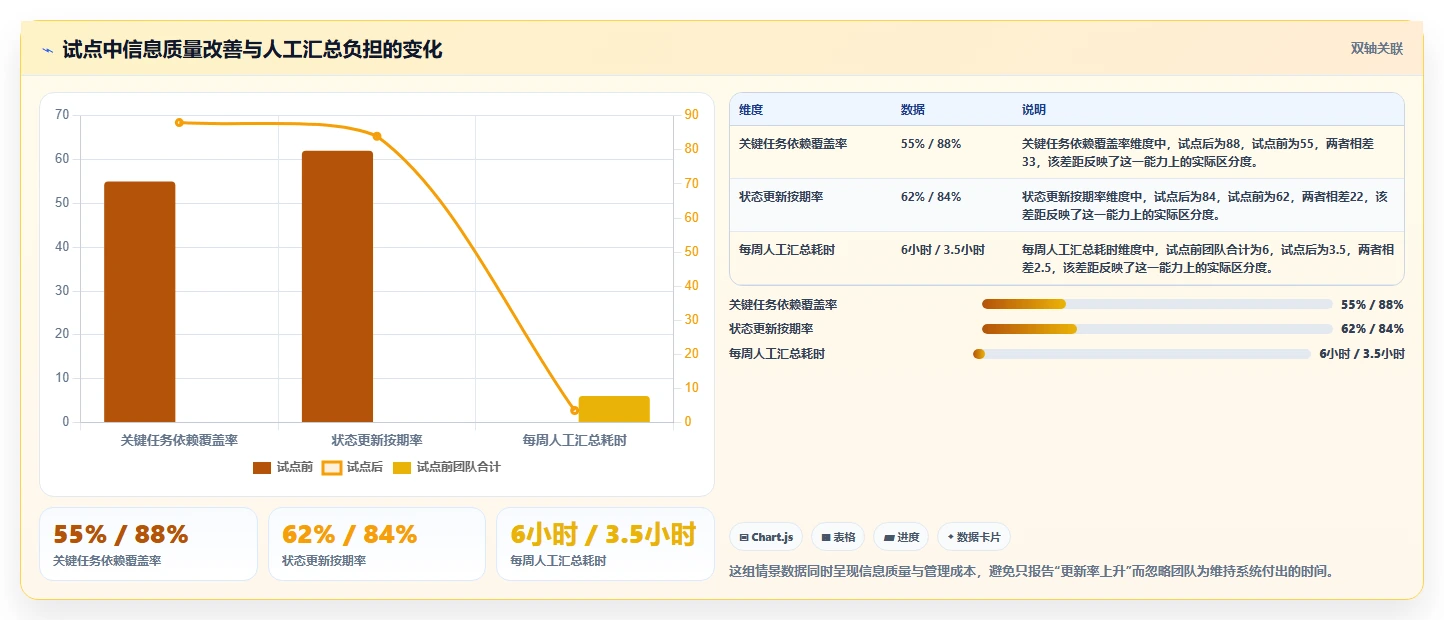Click the right axis value 90
The height and width of the screenshot is (620, 1444).
(x=691, y=115)
